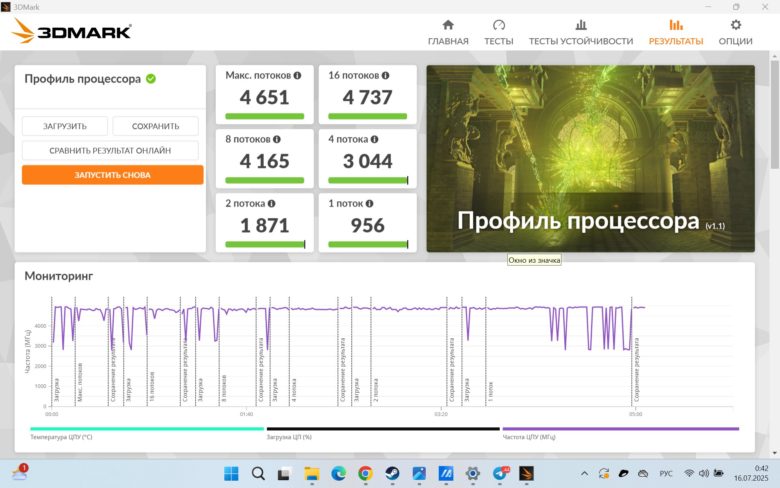Open the clock and date 16.07.2025
The height and width of the screenshot is (488, 780).
[x=751, y=473]
